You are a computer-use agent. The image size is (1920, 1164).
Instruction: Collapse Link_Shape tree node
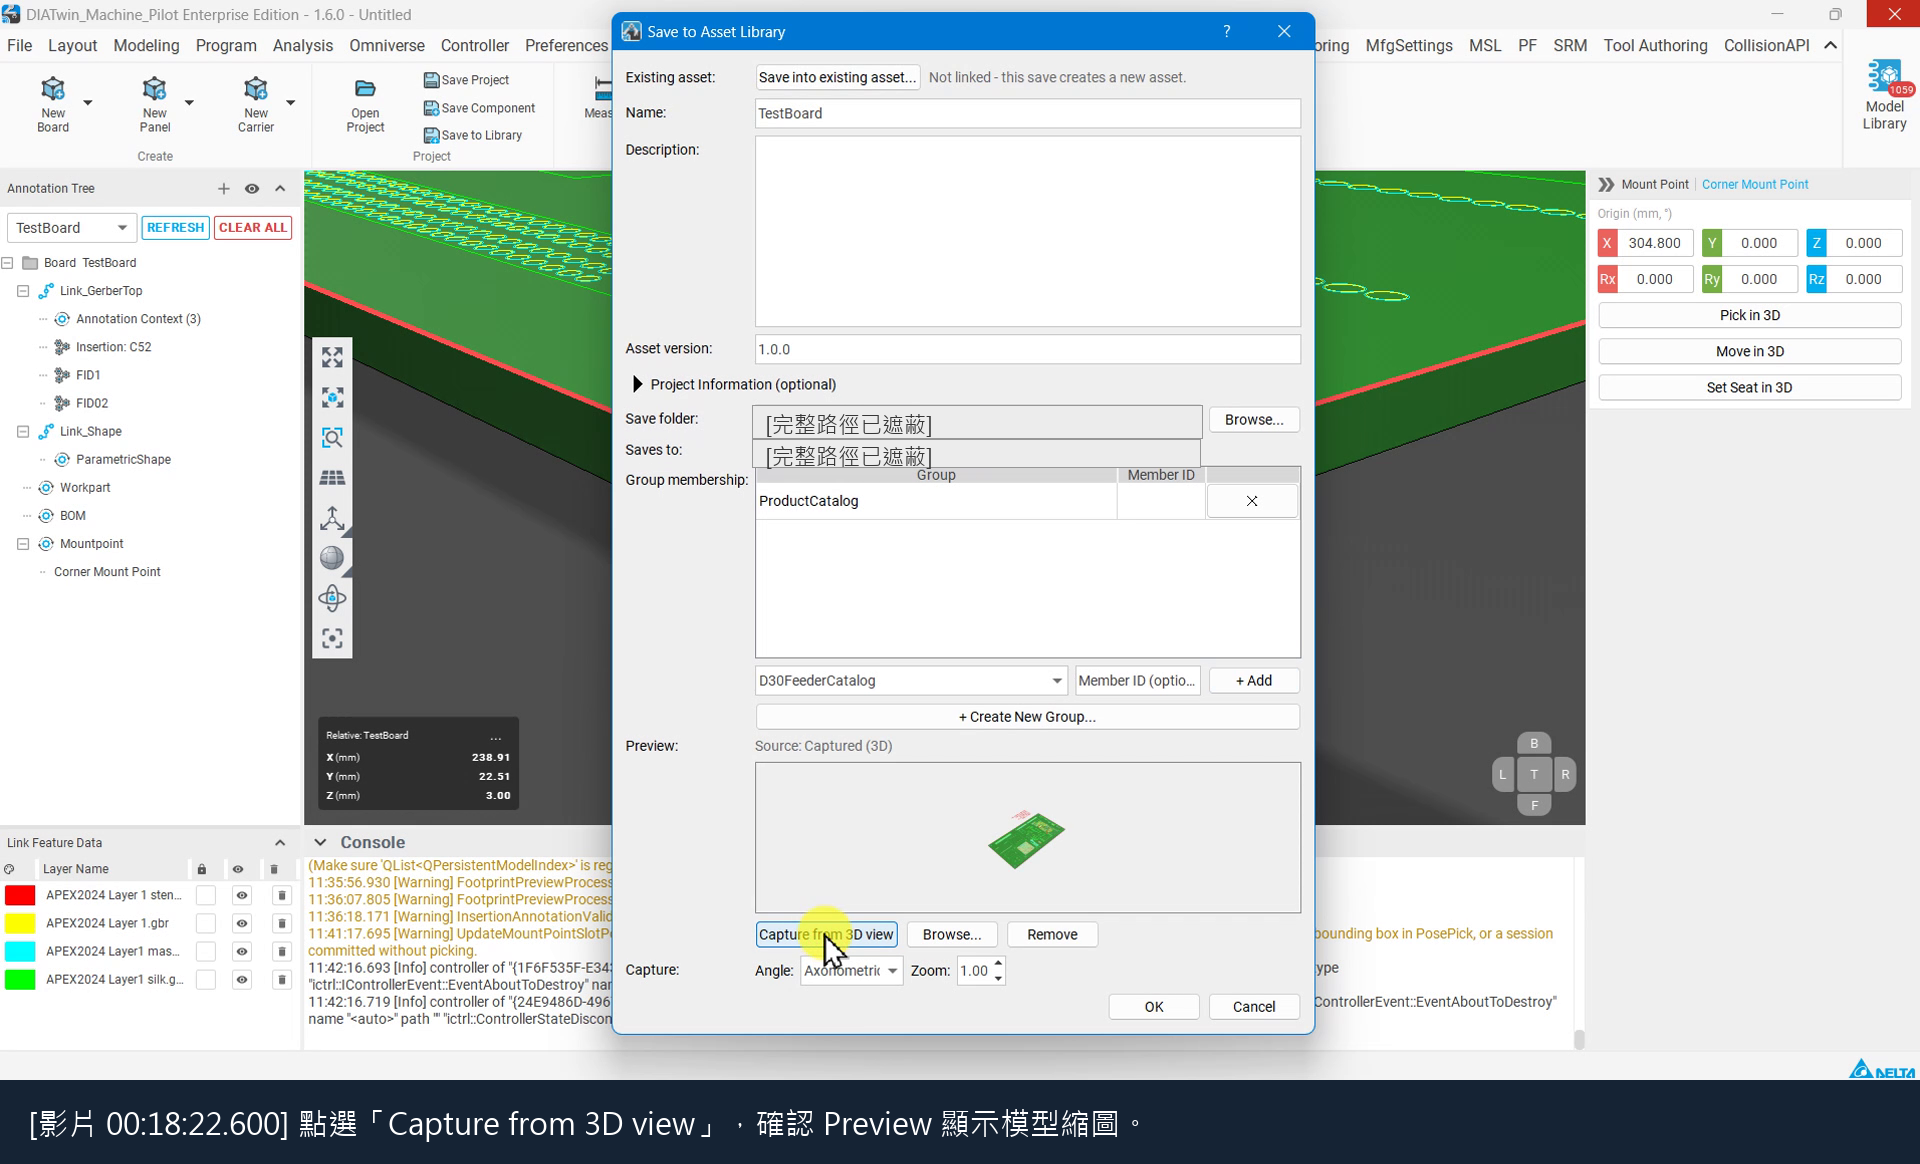click(23, 431)
